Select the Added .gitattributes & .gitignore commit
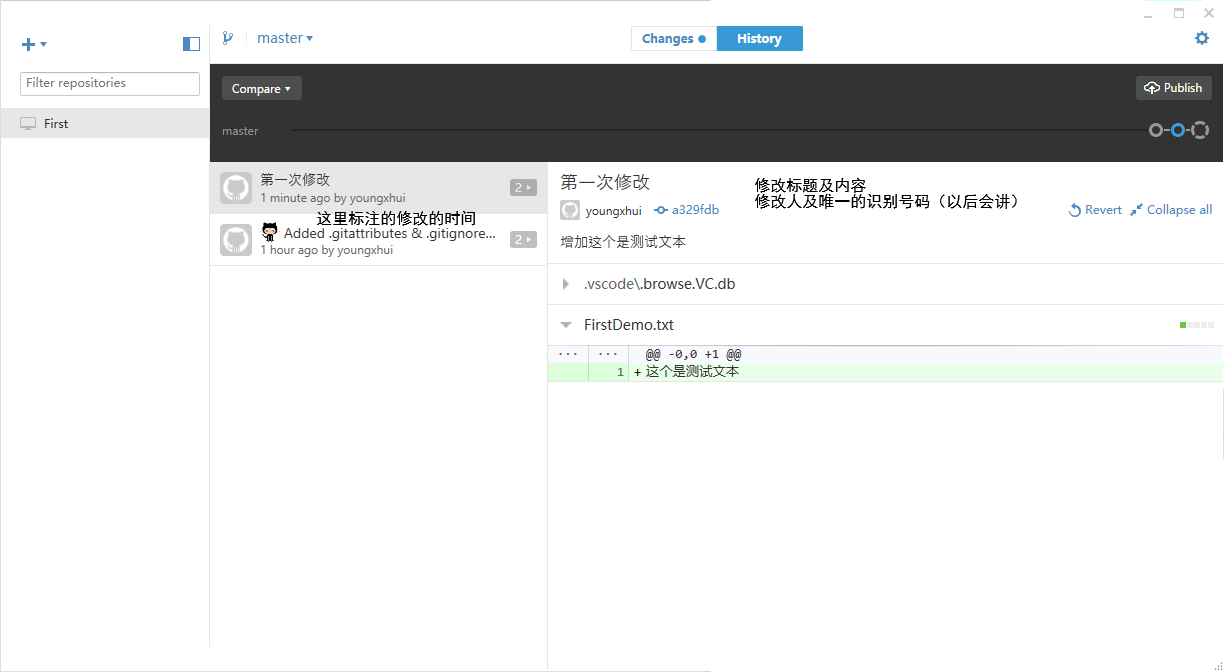The image size is (1224, 672). click(379, 240)
